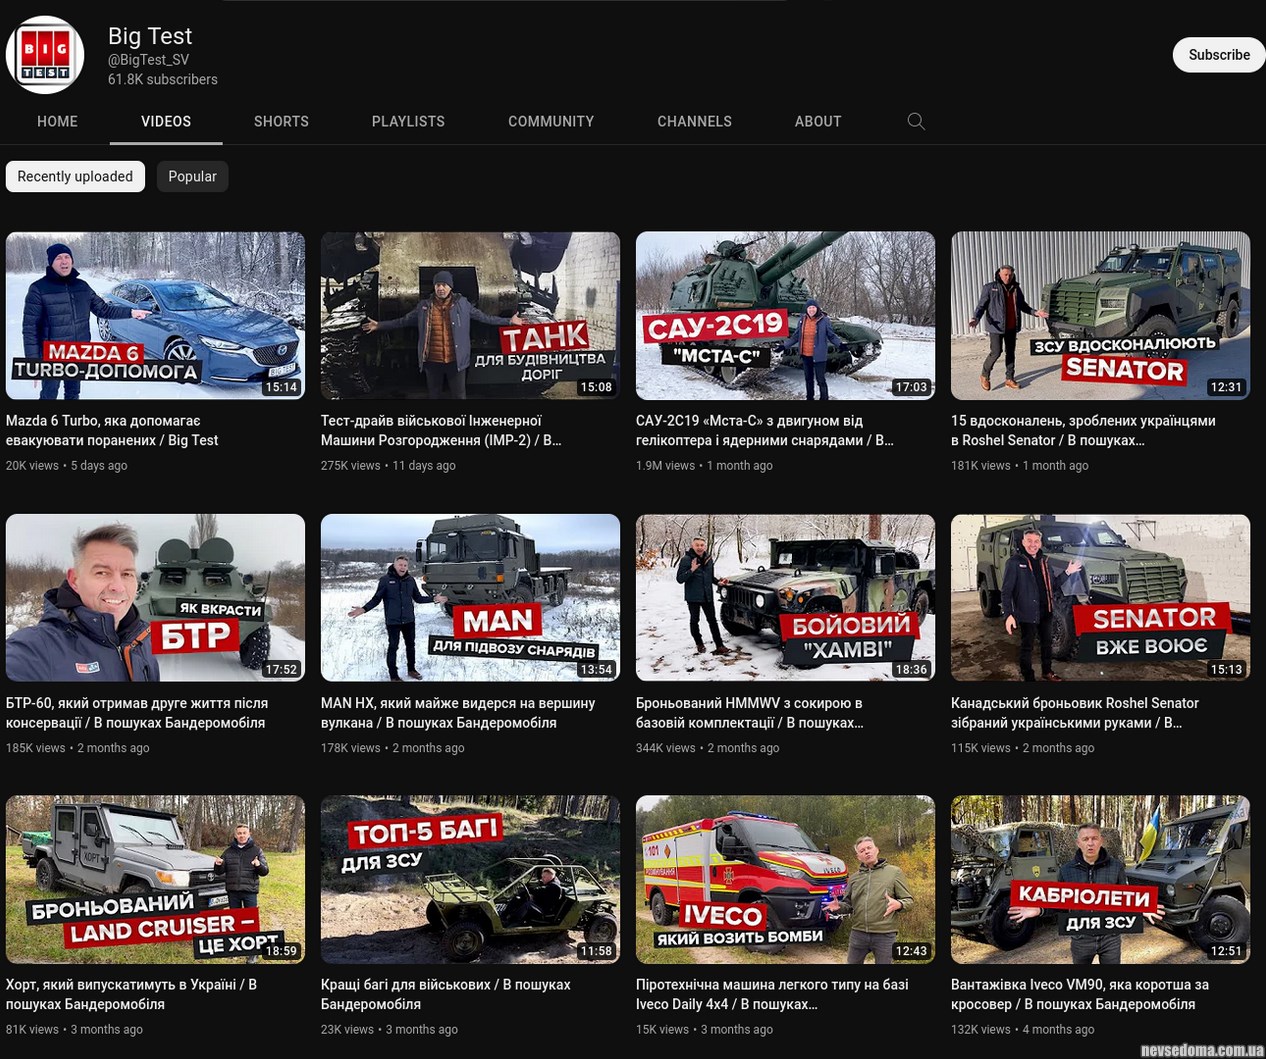This screenshot has height=1059, width=1266.
Task: Go to the Playlists tab
Action: click(408, 121)
